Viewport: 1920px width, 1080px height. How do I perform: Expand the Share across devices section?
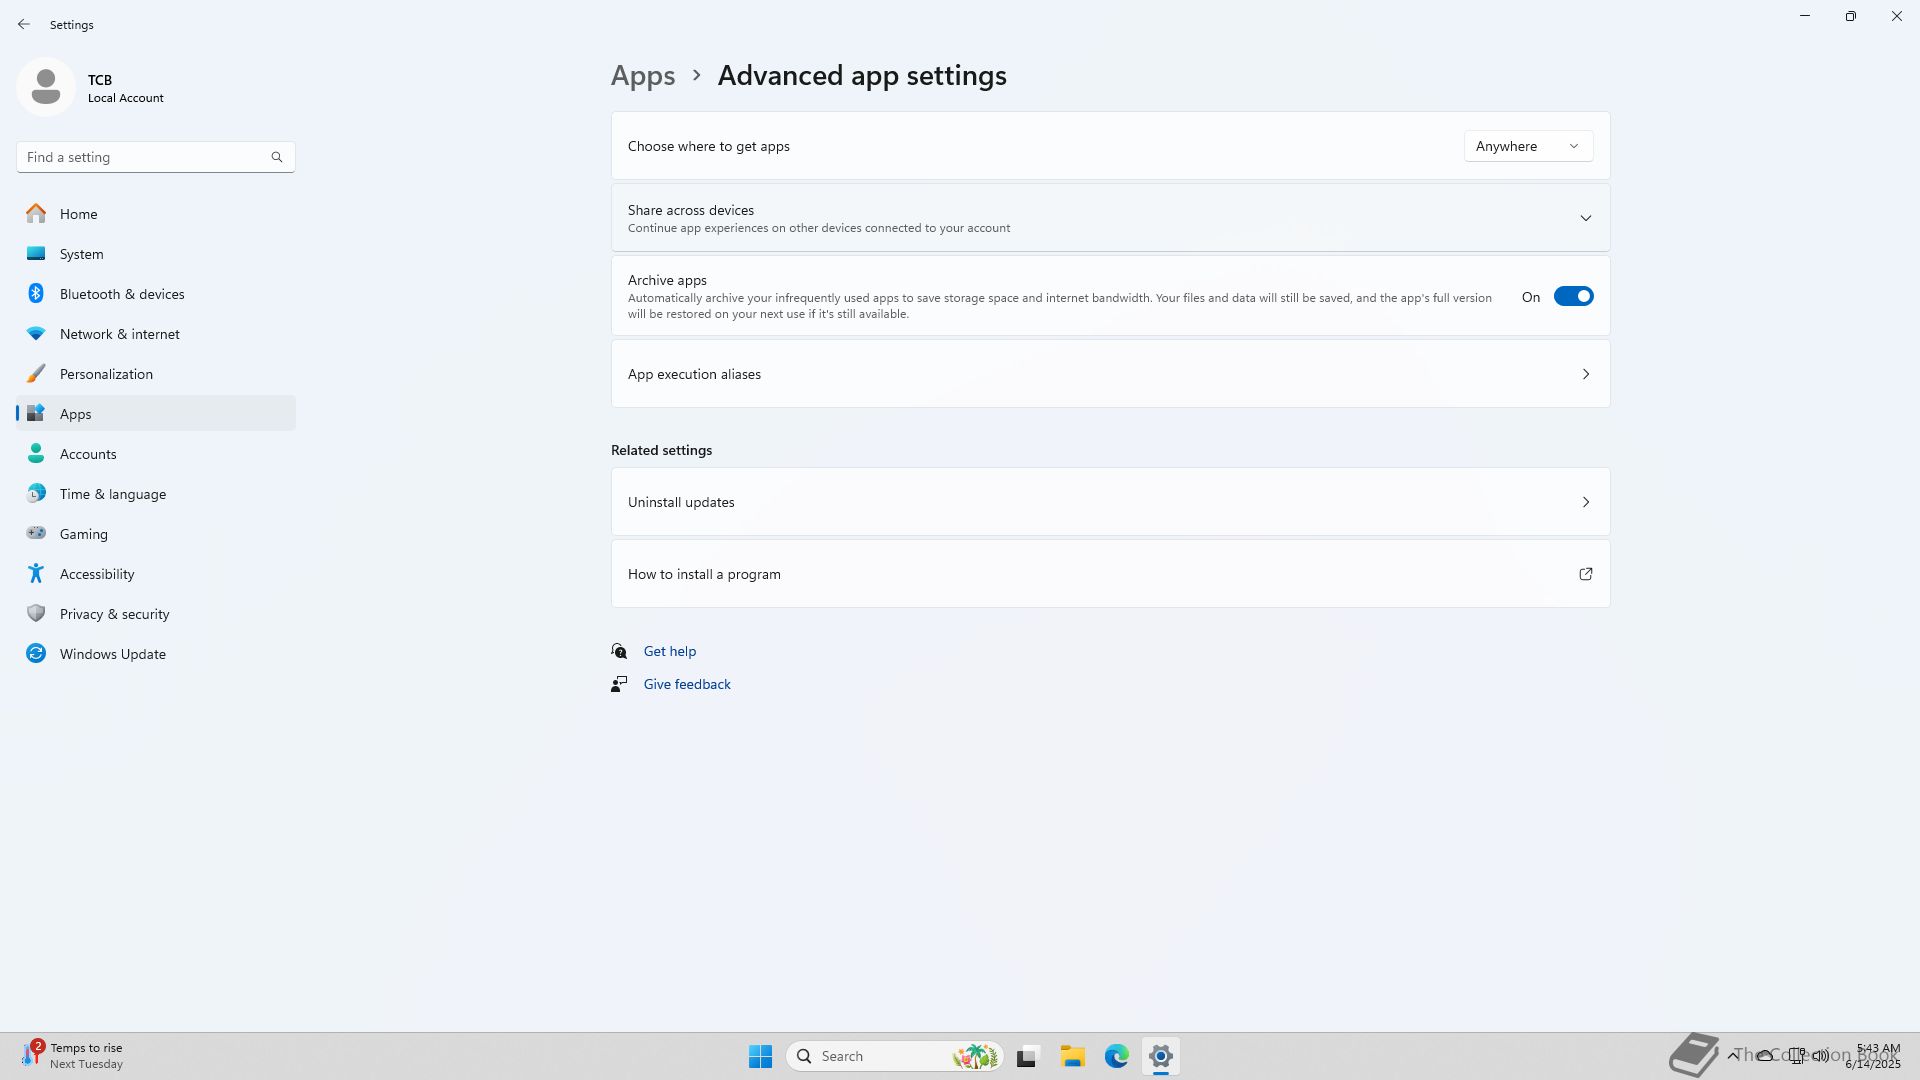1585,218
